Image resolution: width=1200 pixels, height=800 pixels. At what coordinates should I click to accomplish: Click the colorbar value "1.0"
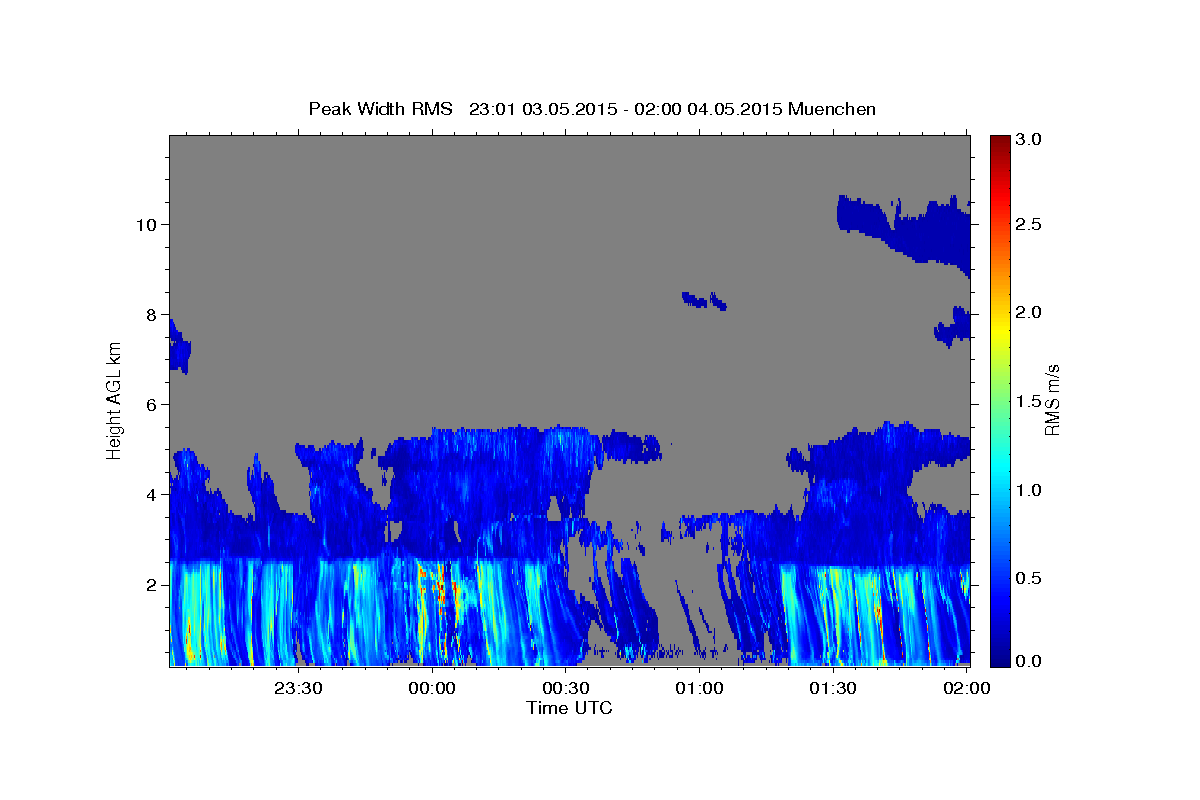click(1029, 490)
